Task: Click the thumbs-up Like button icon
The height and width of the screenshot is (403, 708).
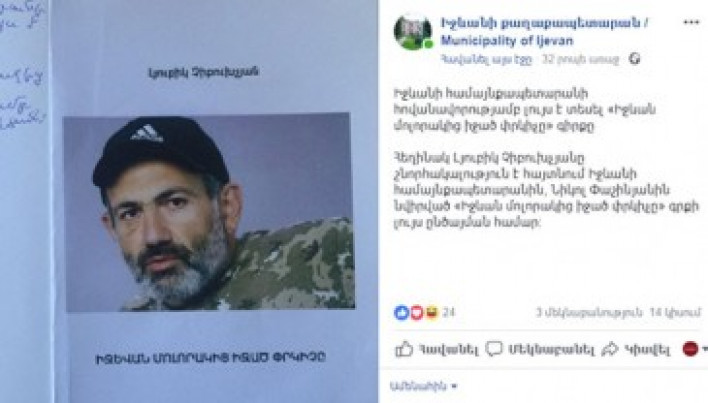Action: coord(404,349)
